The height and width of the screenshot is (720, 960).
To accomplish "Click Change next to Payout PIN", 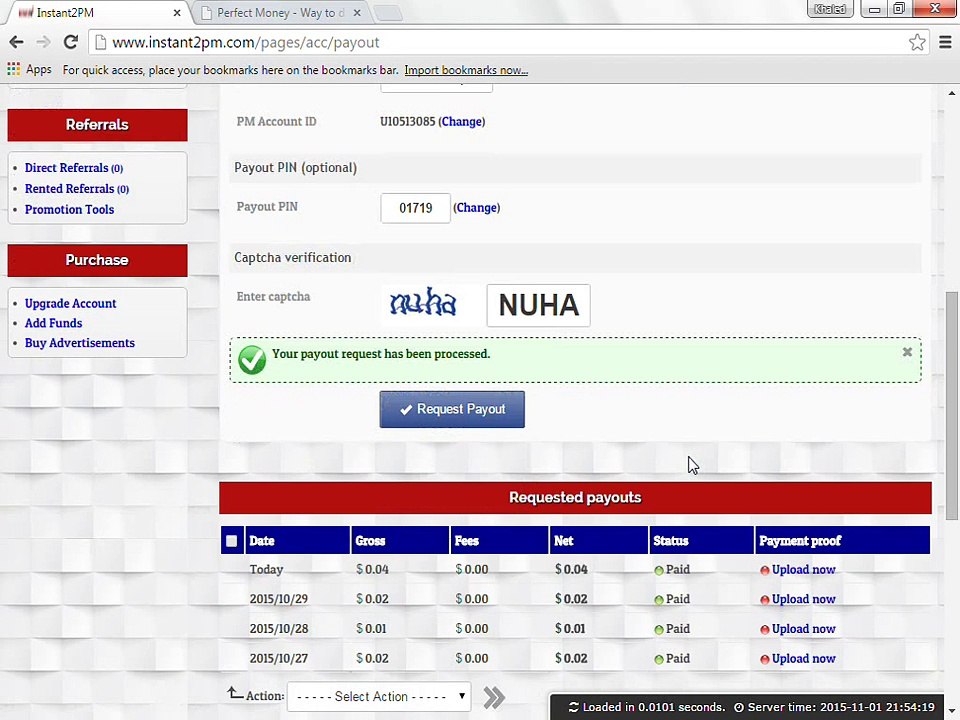I will 477,208.
